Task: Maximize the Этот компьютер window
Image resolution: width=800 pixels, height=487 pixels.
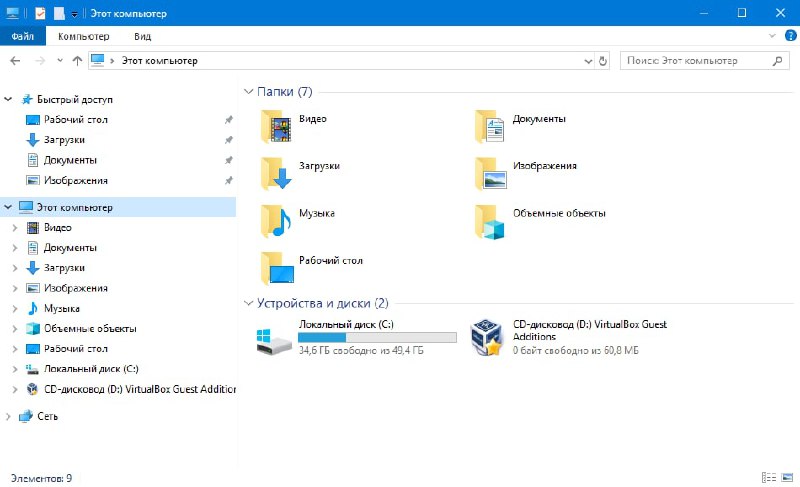Action: click(742, 13)
